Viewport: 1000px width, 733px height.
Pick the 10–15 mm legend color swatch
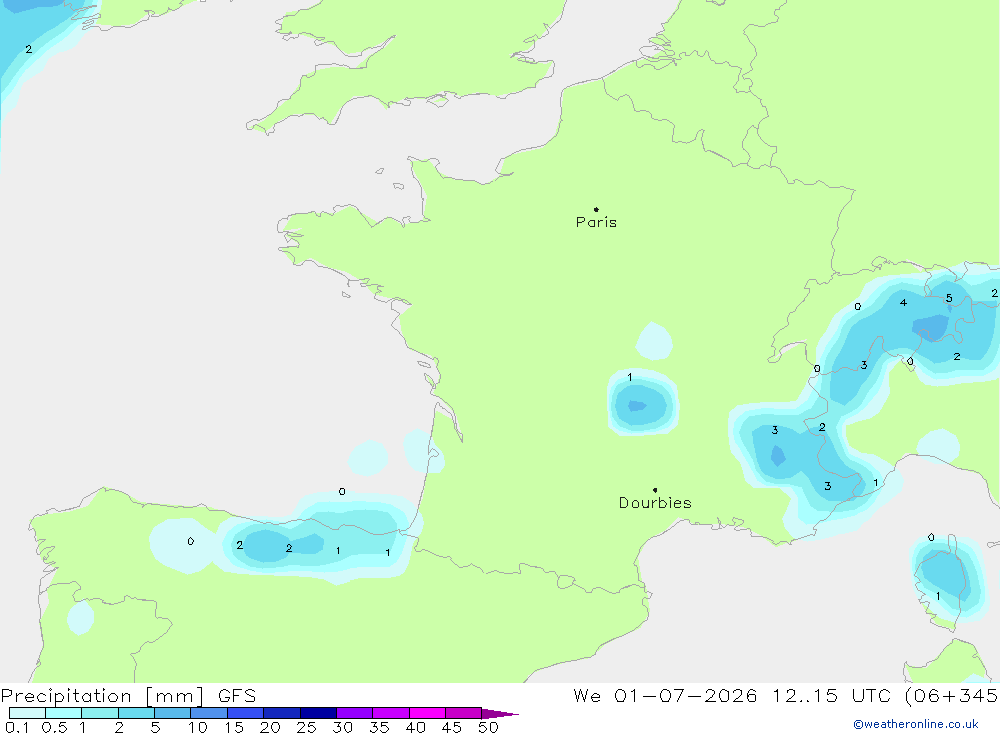click(x=209, y=713)
